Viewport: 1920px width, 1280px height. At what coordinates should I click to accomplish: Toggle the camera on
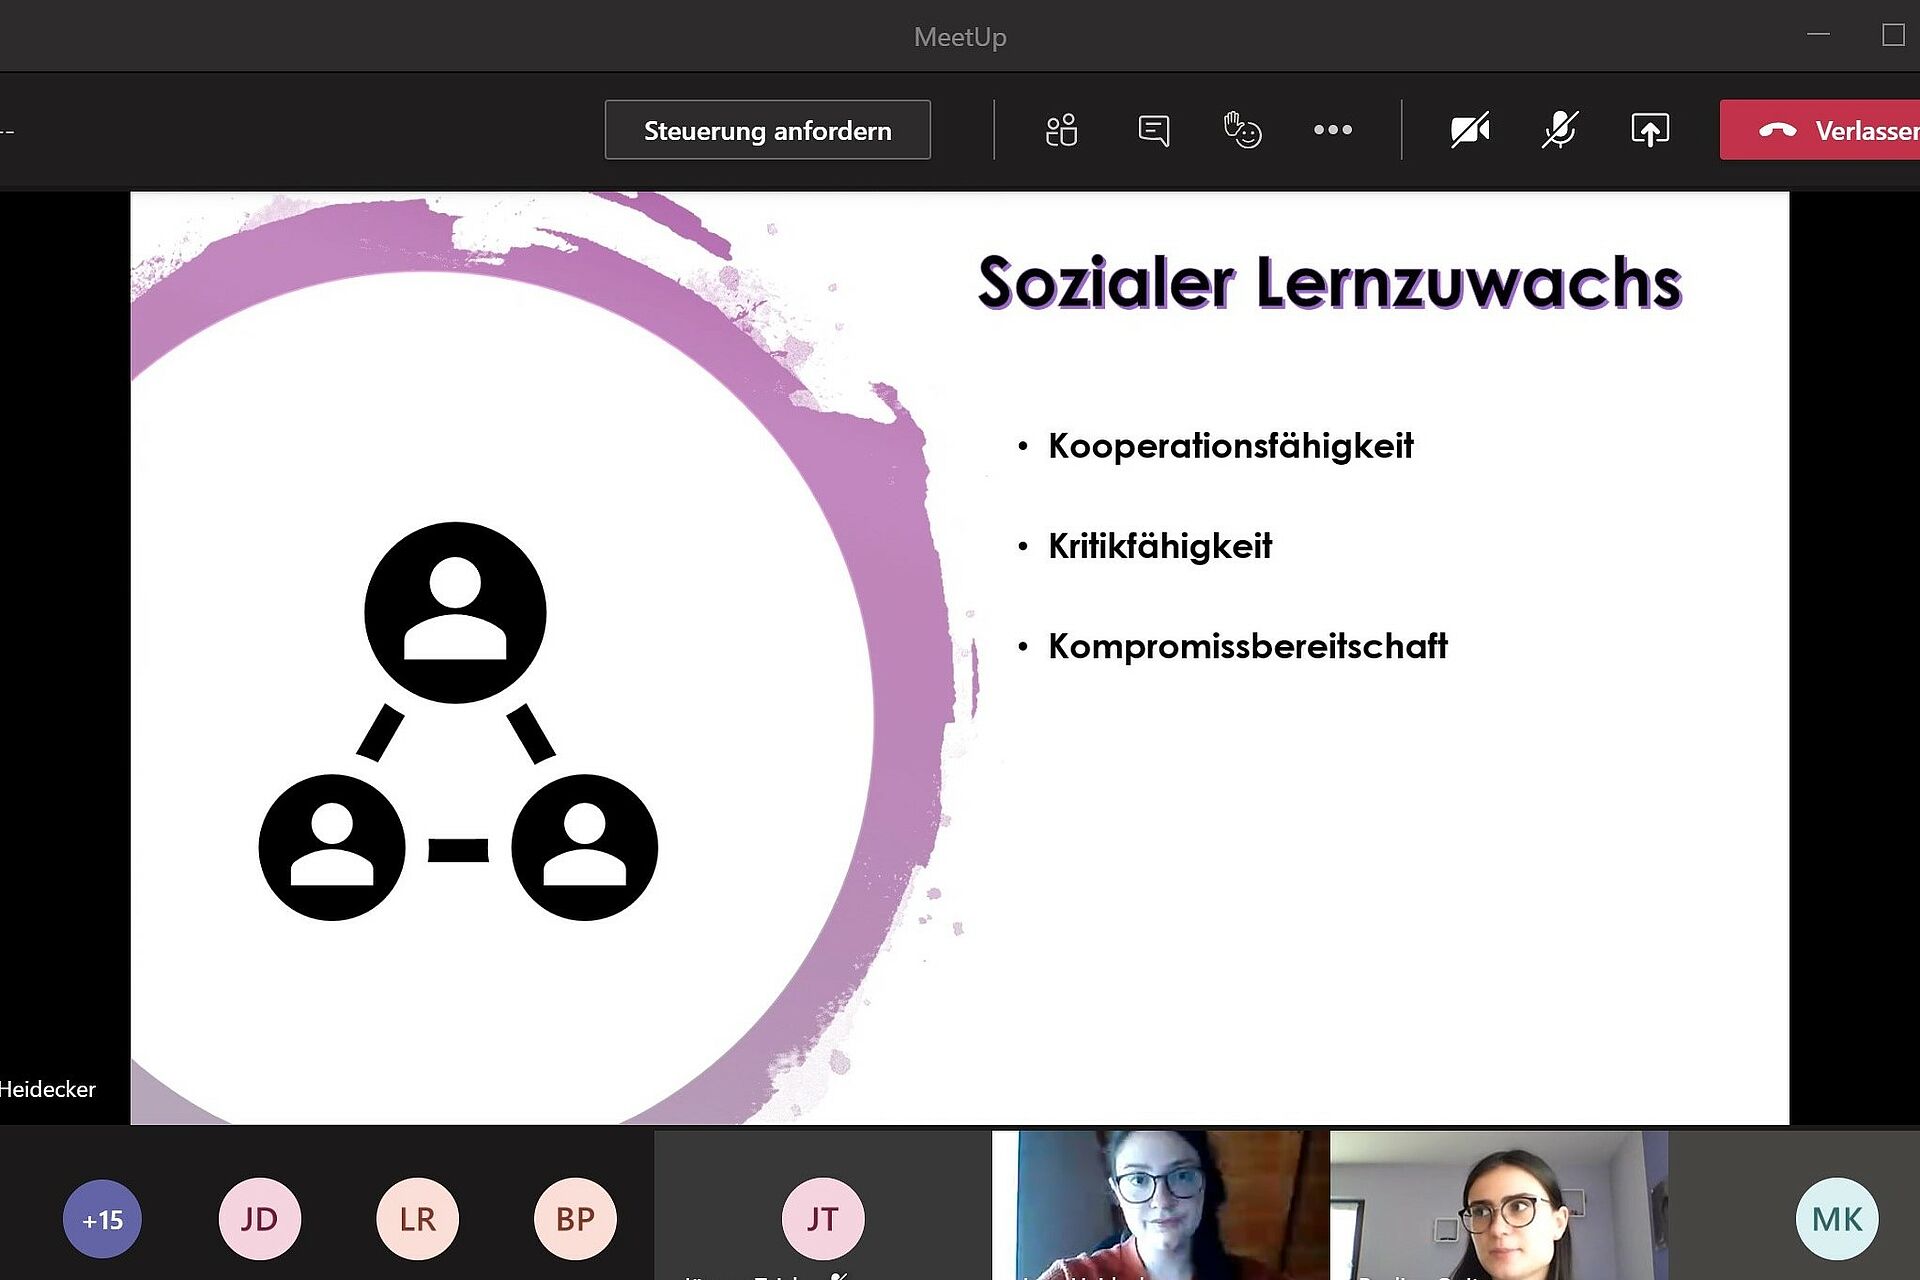(1470, 130)
